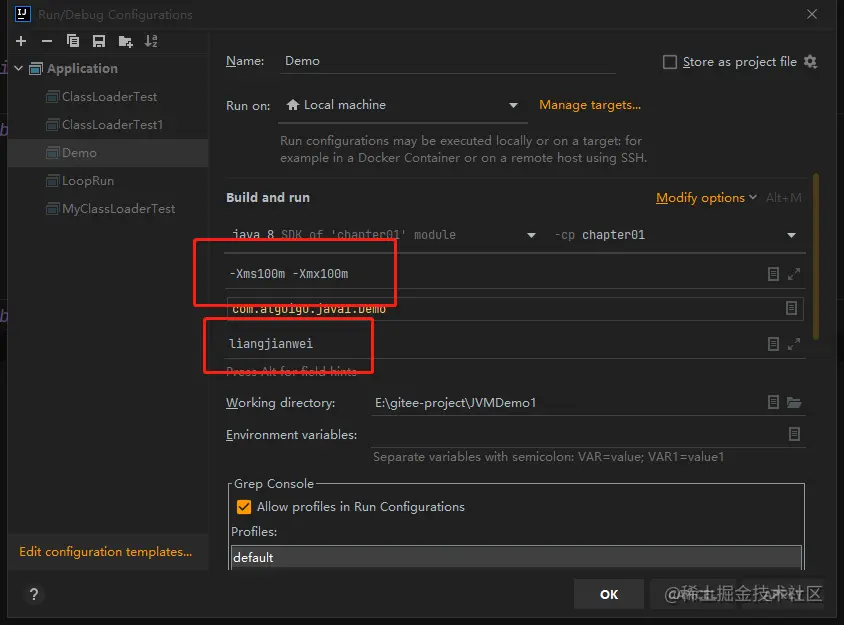Remove selected configuration with minus icon

pos(47,41)
